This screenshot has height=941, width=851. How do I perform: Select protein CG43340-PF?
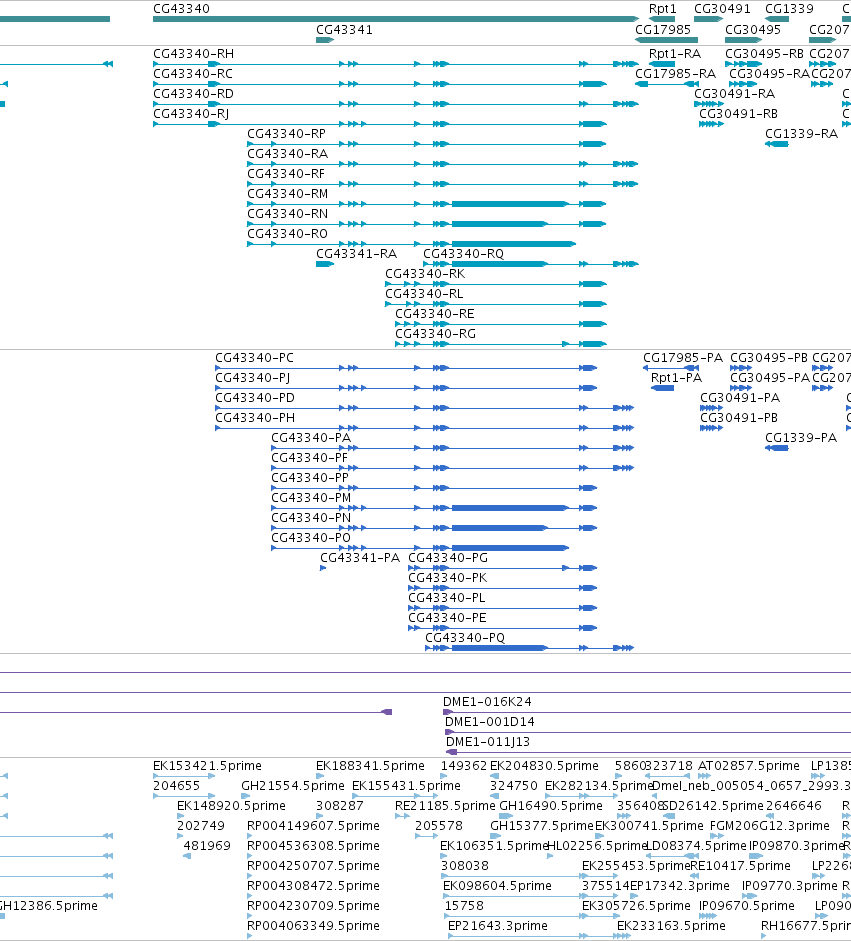tap(310, 458)
